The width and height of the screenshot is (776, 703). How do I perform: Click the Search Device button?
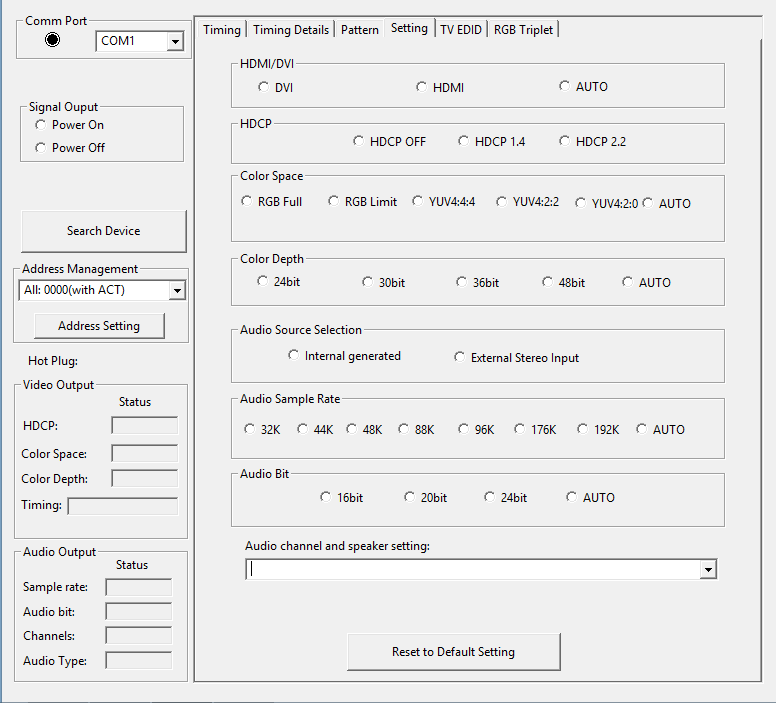(x=104, y=231)
